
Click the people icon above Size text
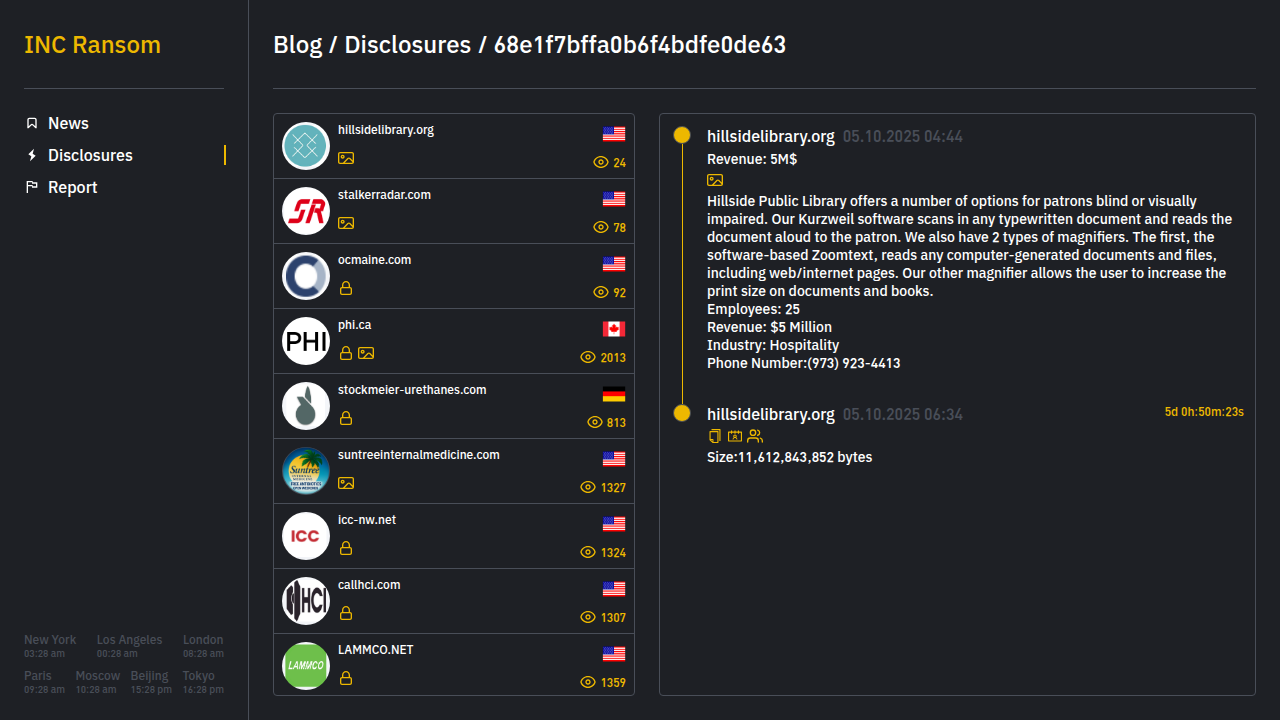coord(755,436)
